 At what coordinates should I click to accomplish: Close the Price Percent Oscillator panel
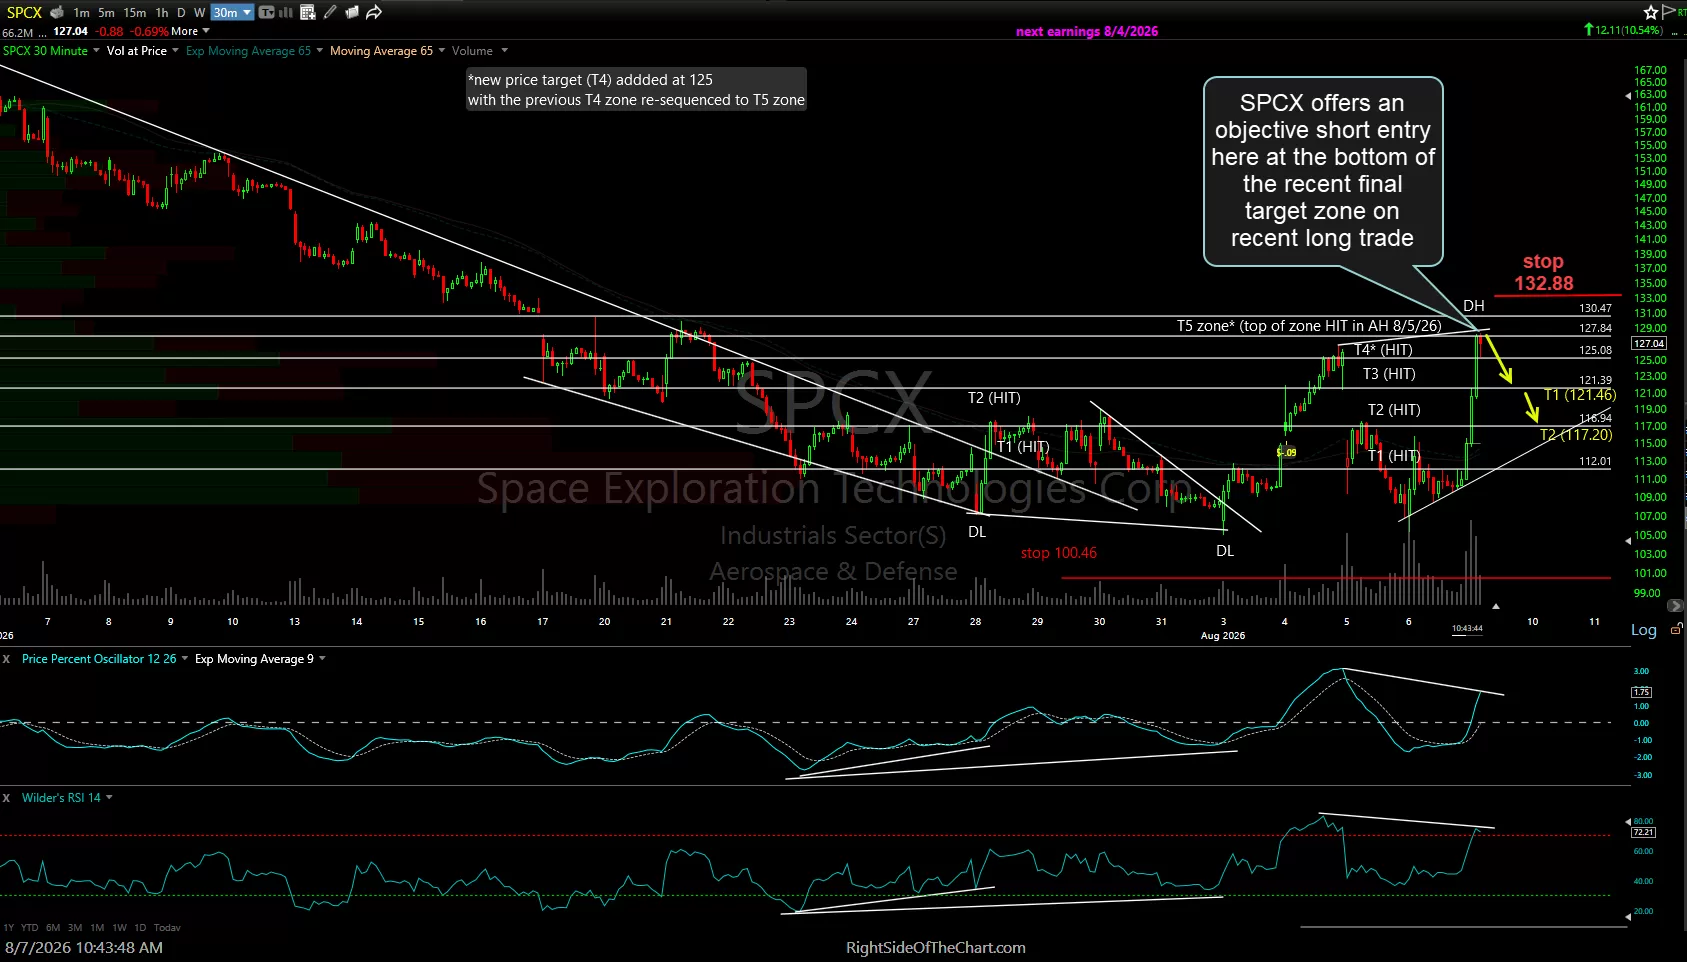(6, 659)
